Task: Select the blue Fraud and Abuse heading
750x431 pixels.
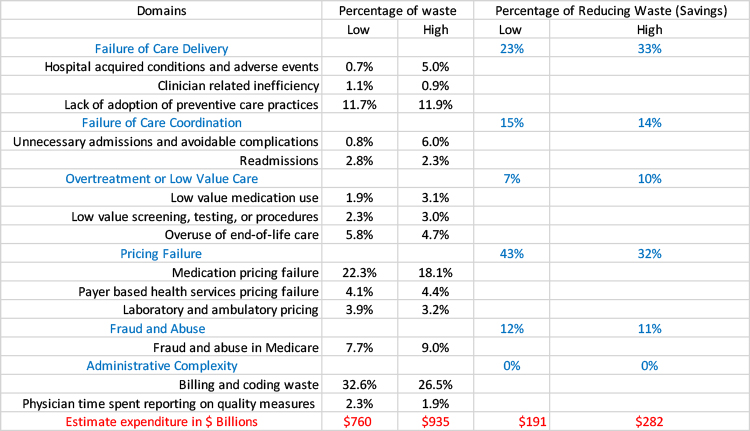Action: pyautogui.click(x=161, y=328)
